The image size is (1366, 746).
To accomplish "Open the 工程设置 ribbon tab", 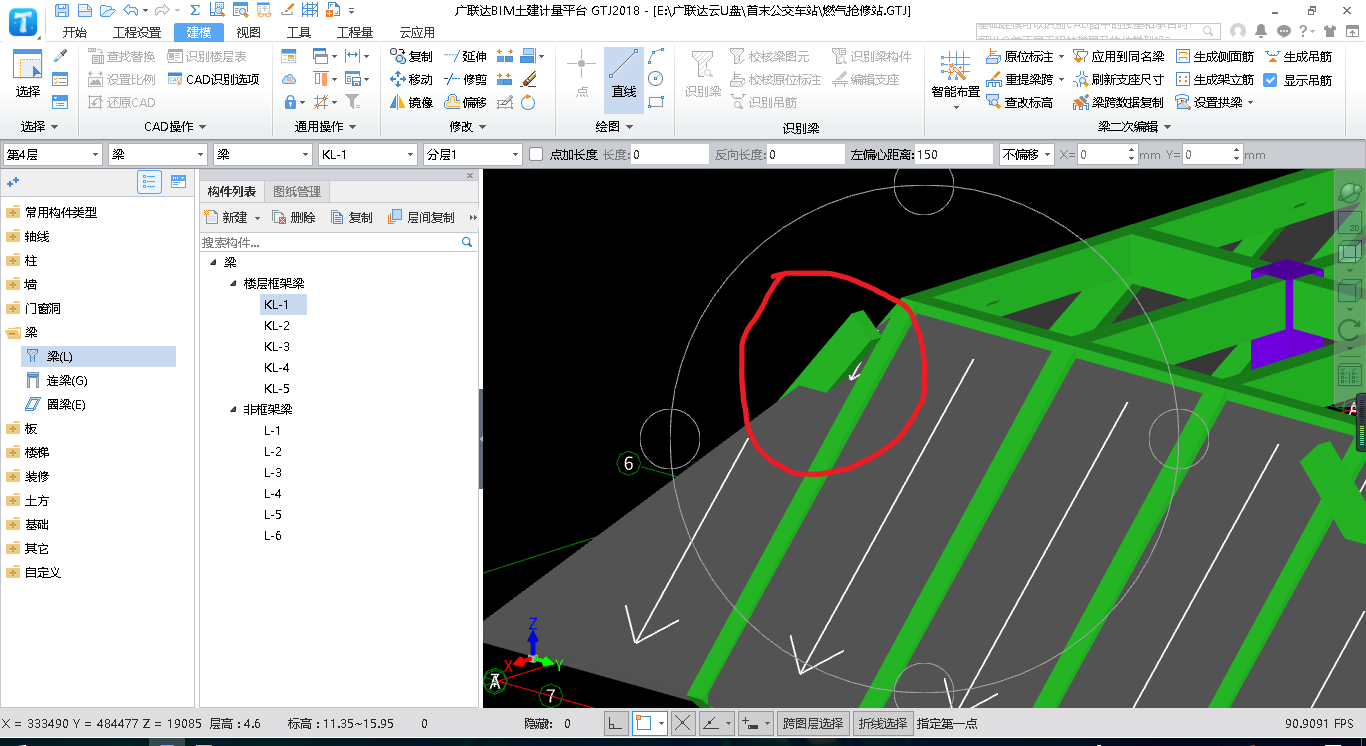I will tap(137, 32).
